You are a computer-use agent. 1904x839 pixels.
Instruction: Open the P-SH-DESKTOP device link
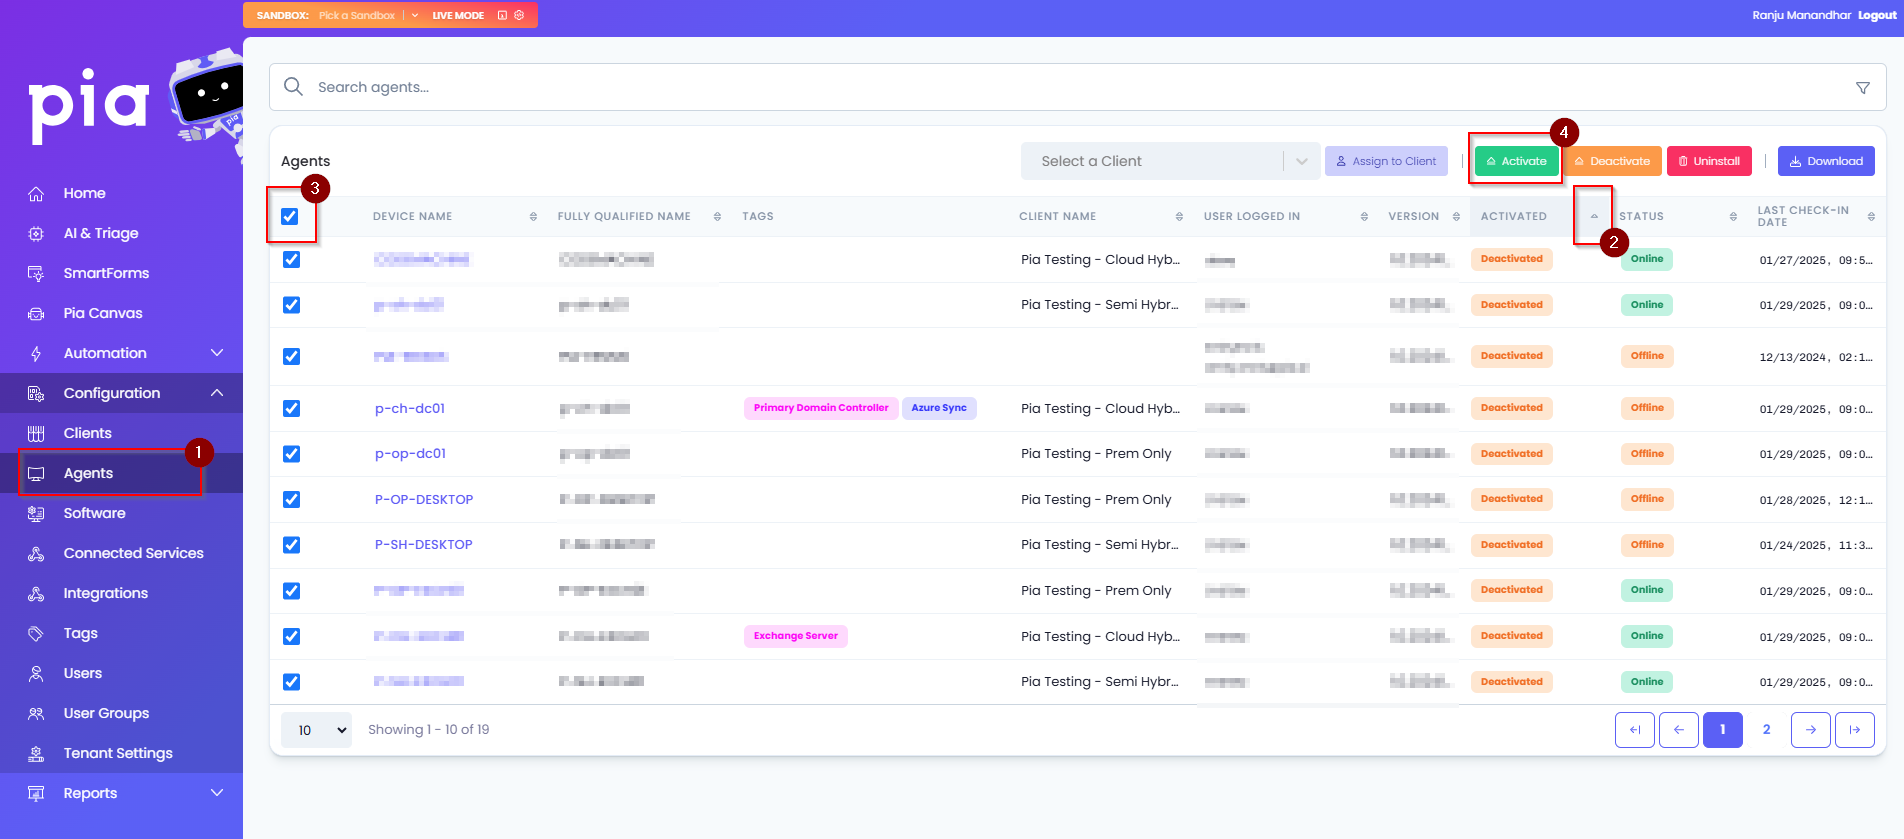[424, 545]
